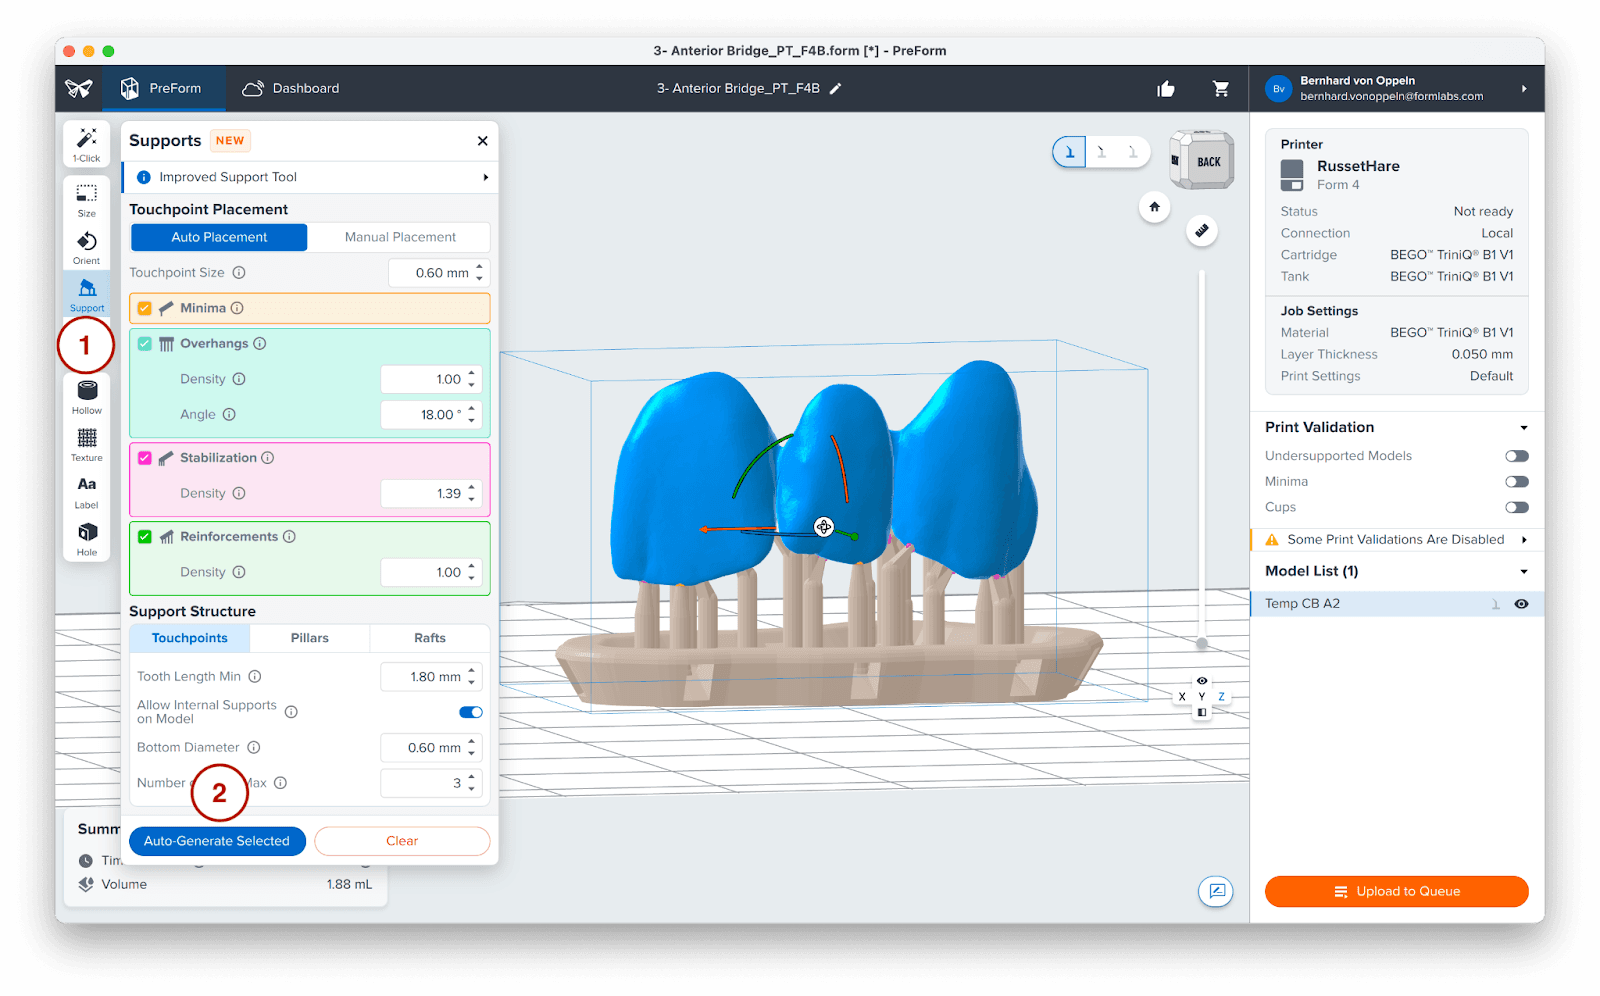1600x996 pixels.
Task: Toggle Allow Internal Supports on Model
Action: tap(470, 712)
